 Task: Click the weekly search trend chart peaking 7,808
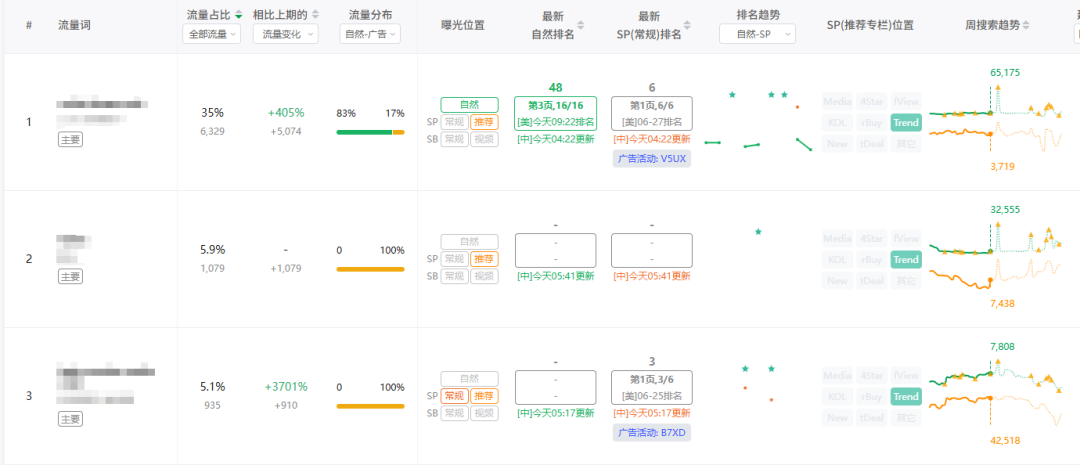click(995, 393)
